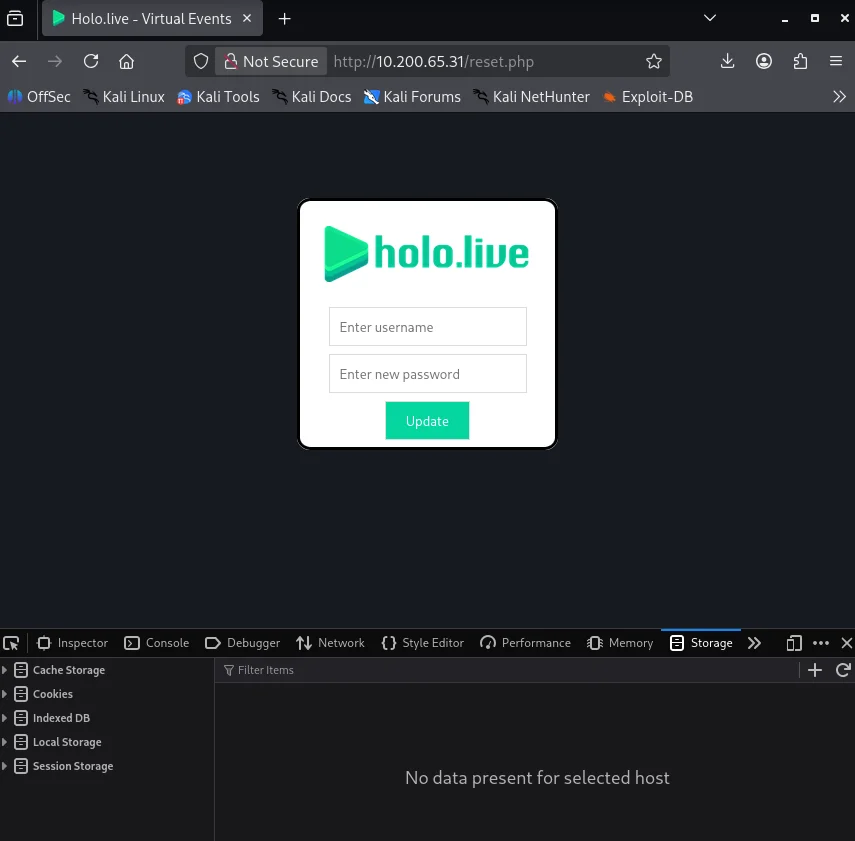Bookmark this page with the star icon
The height and width of the screenshot is (841, 855).
point(654,61)
